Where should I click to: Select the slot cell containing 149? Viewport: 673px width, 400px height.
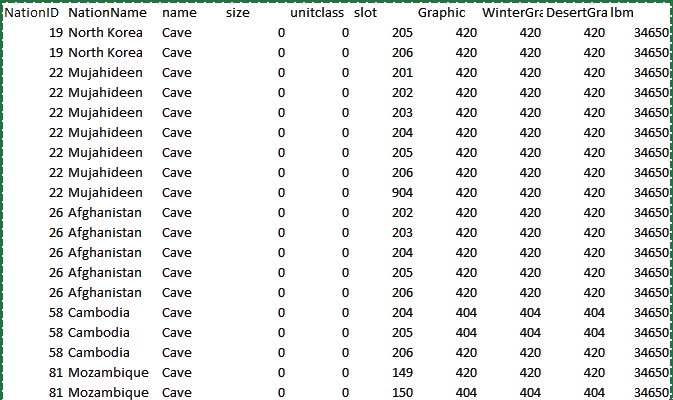(x=402, y=372)
